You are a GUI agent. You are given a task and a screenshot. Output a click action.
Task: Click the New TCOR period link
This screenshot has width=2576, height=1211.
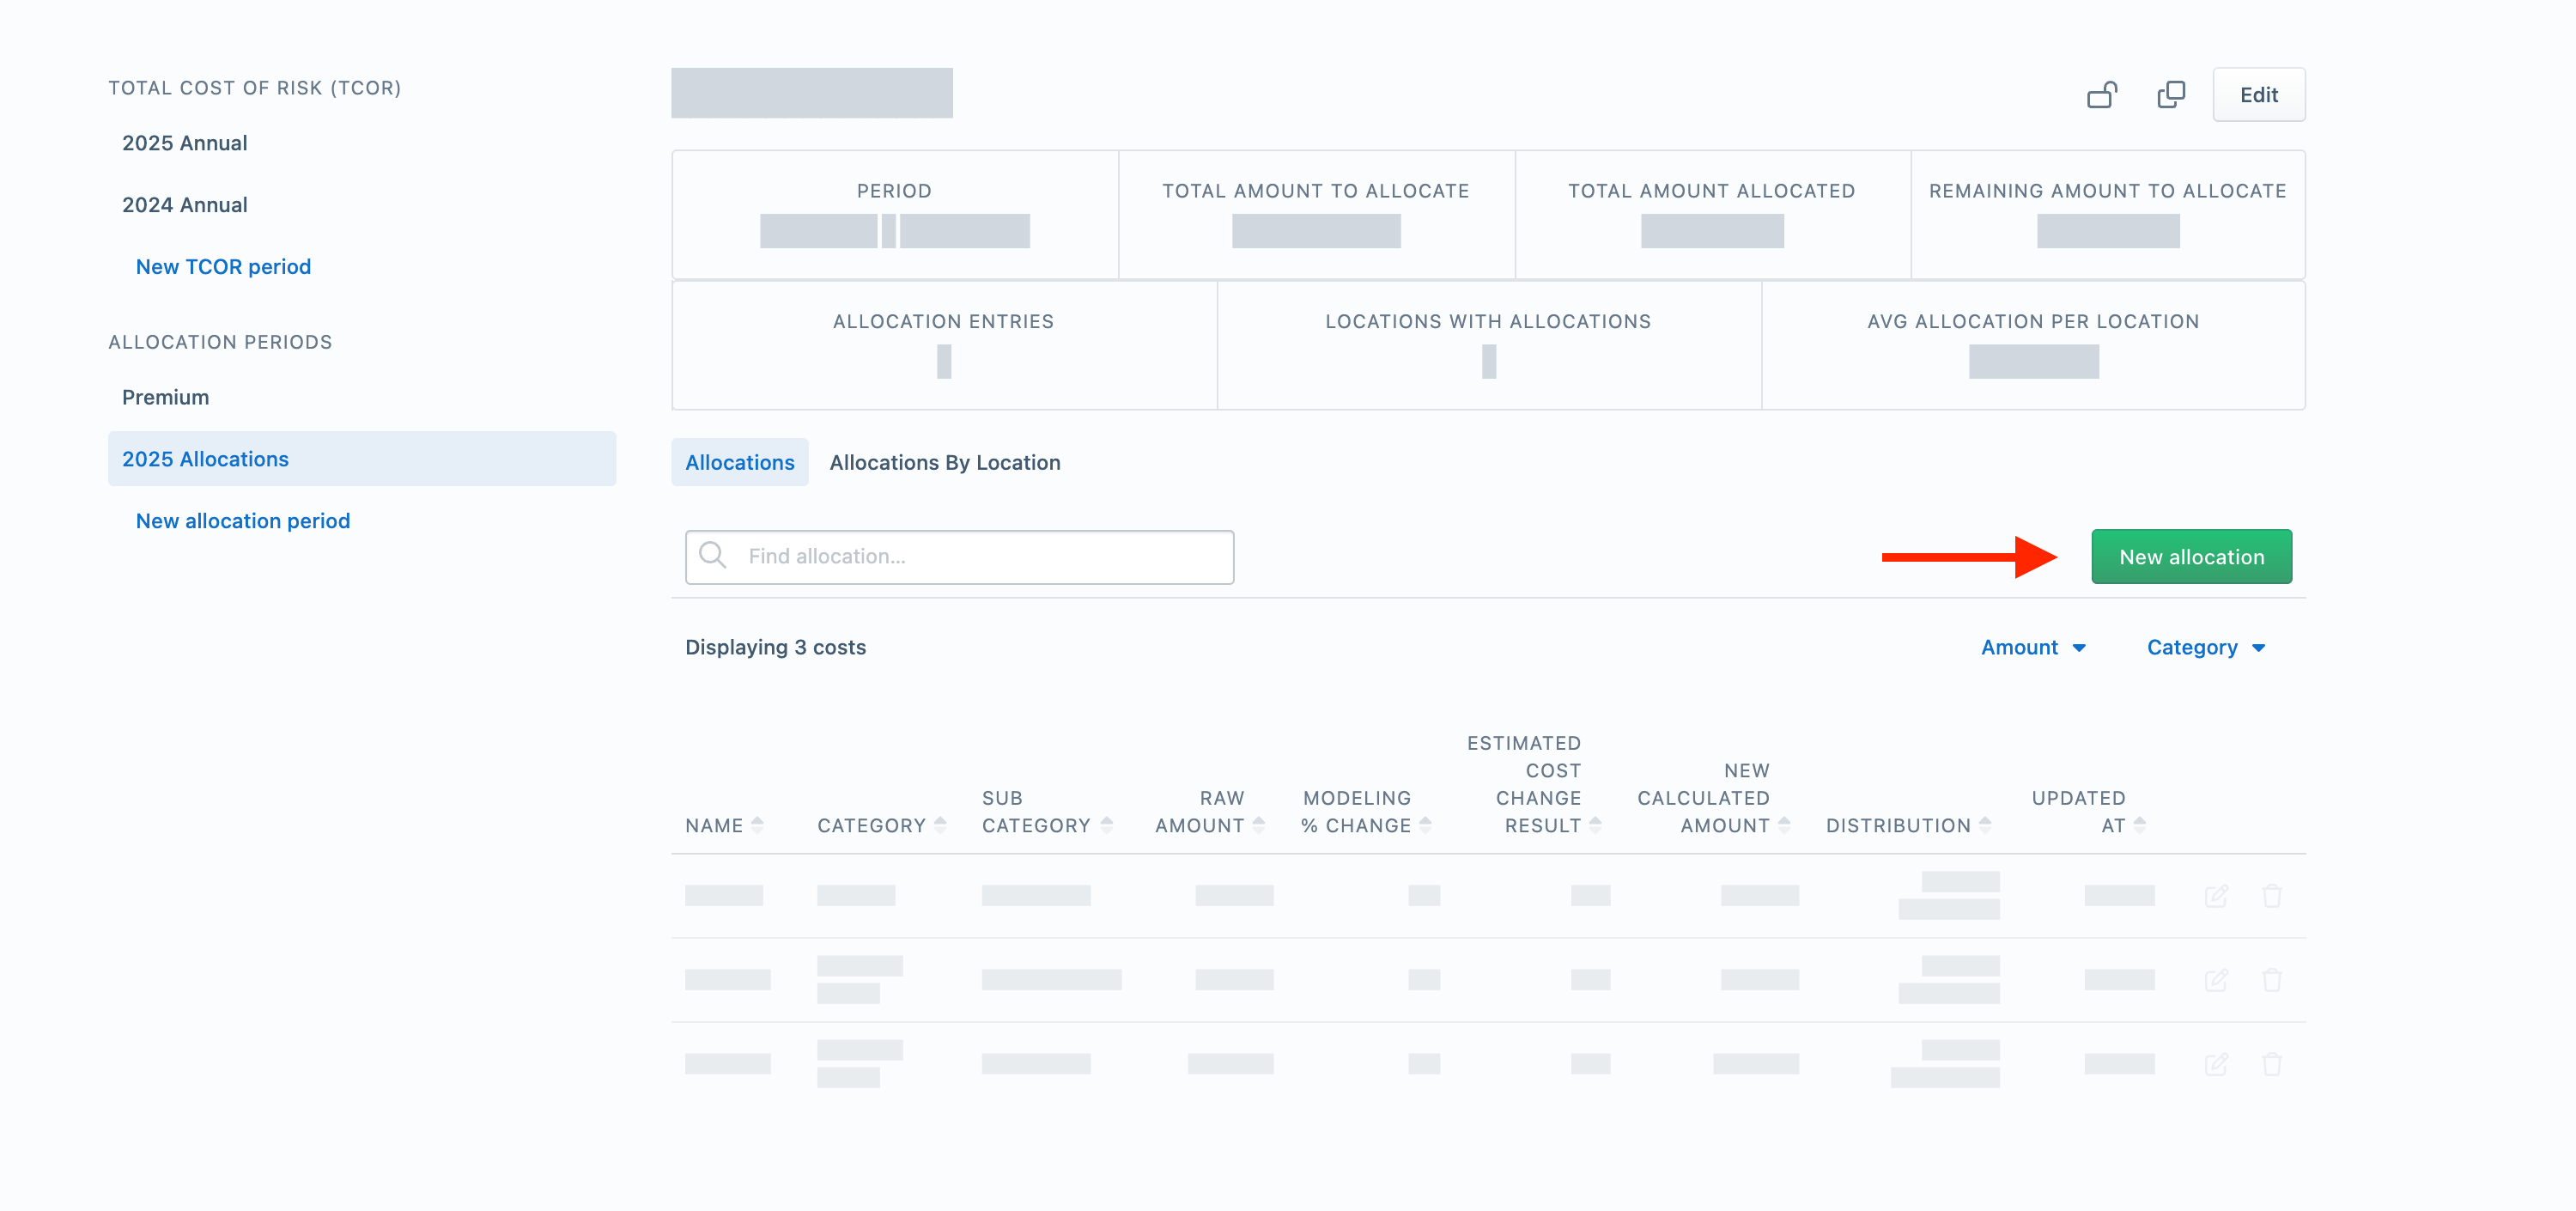point(223,267)
